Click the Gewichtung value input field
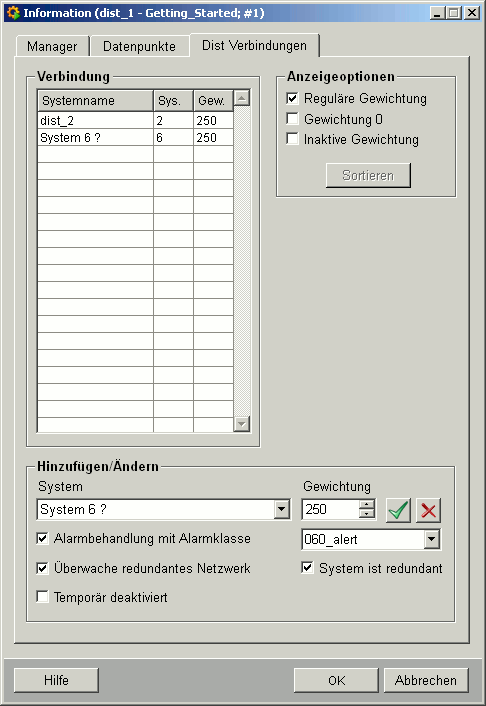This screenshot has width=486, height=706. coord(331,509)
